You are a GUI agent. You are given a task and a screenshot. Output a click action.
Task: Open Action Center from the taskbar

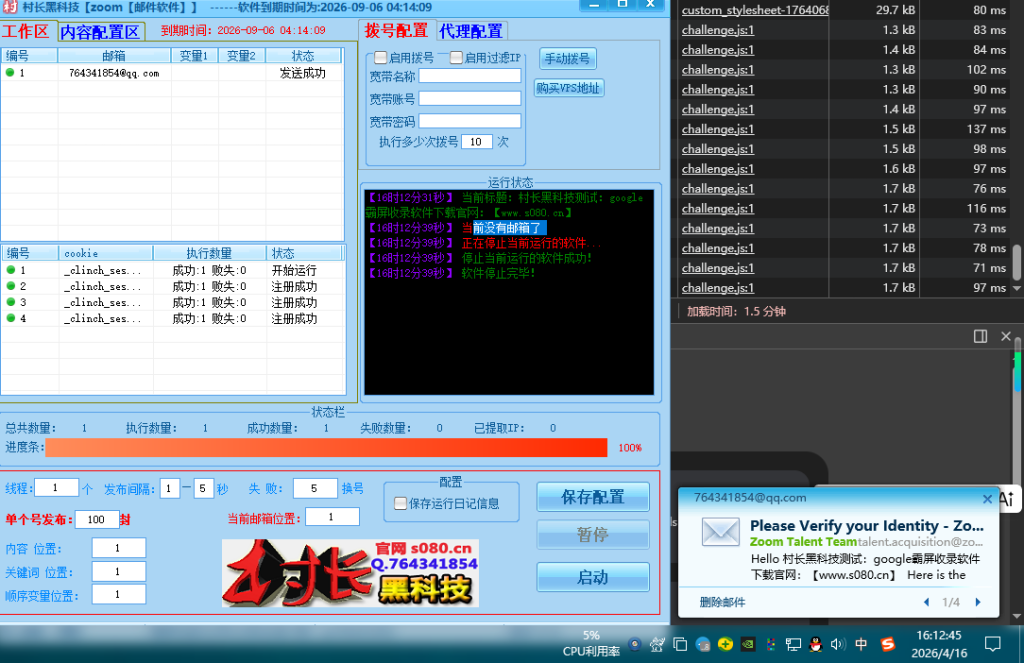(993, 645)
